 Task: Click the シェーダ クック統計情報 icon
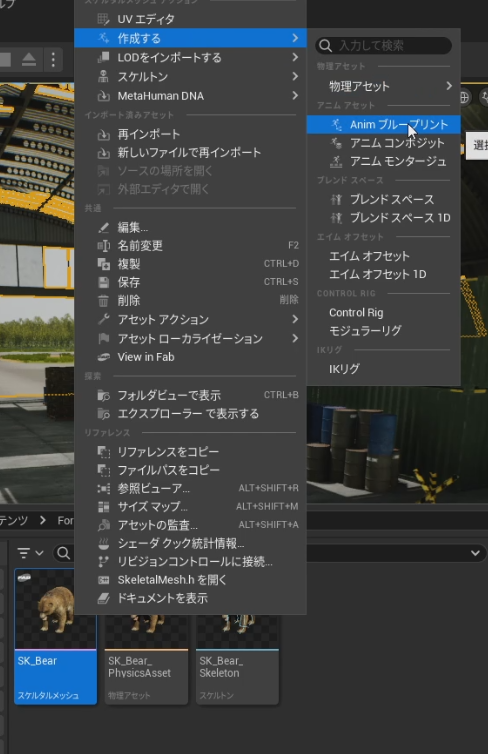[103, 543]
